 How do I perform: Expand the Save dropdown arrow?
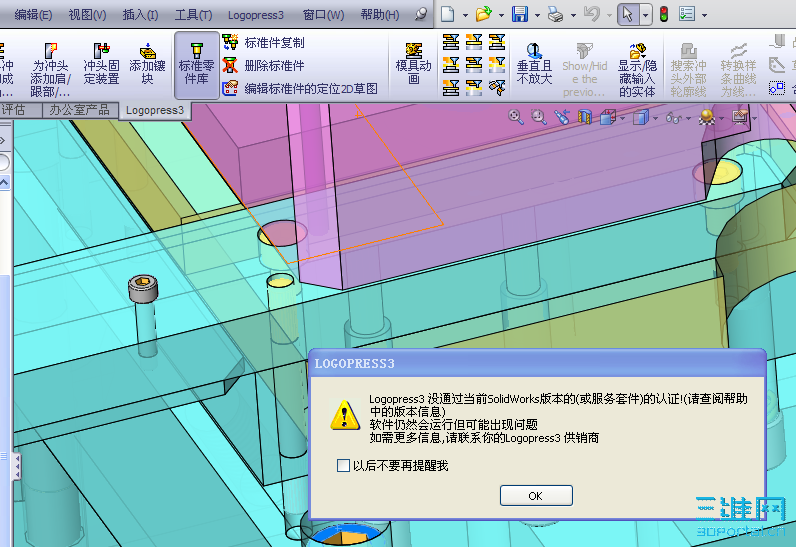pyautogui.click(x=537, y=15)
